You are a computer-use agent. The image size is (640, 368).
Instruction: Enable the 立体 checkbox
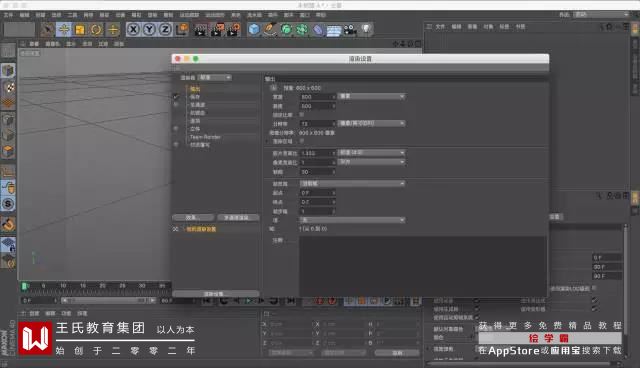176,129
